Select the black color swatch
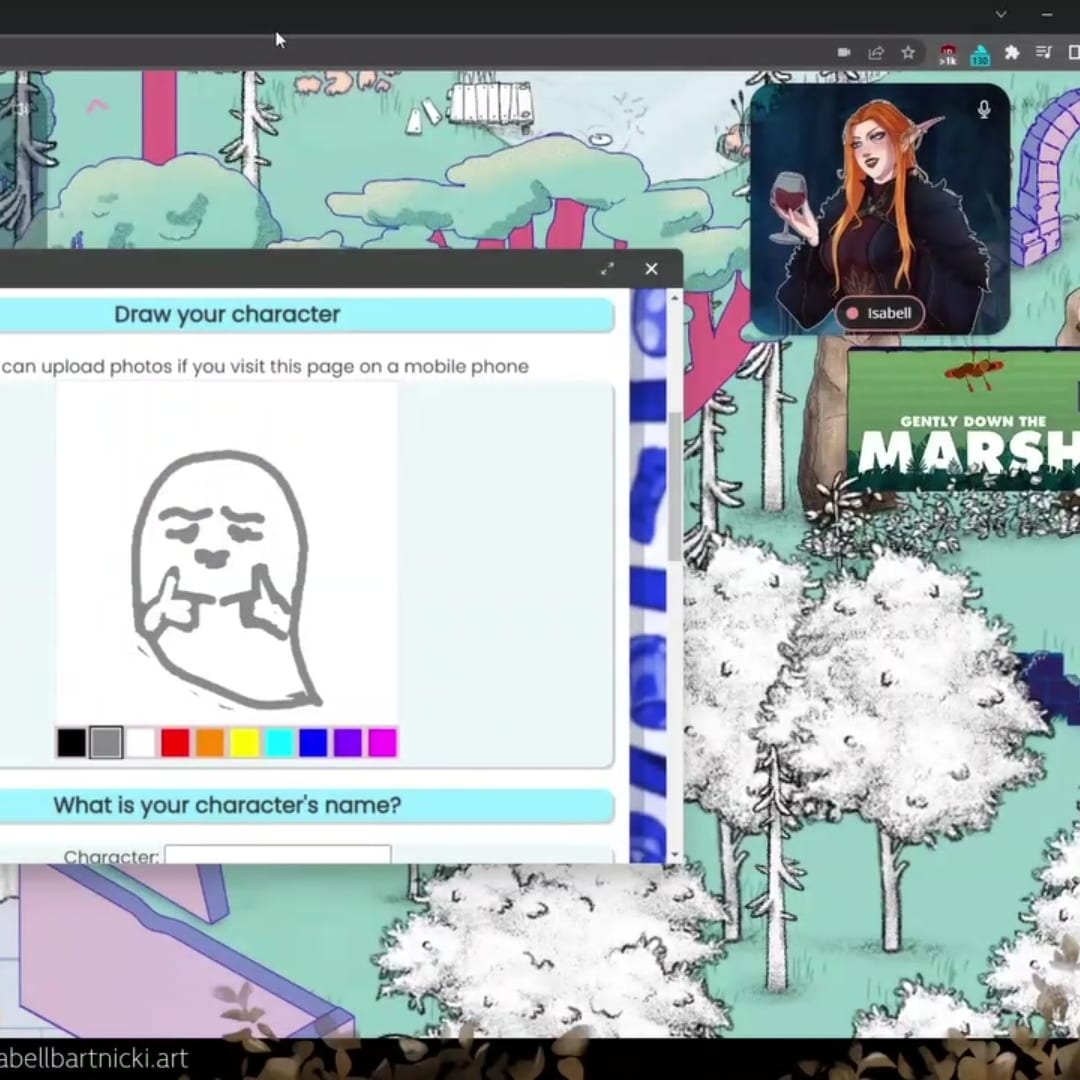Image resolution: width=1080 pixels, height=1080 pixels. click(x=72, y=743)
